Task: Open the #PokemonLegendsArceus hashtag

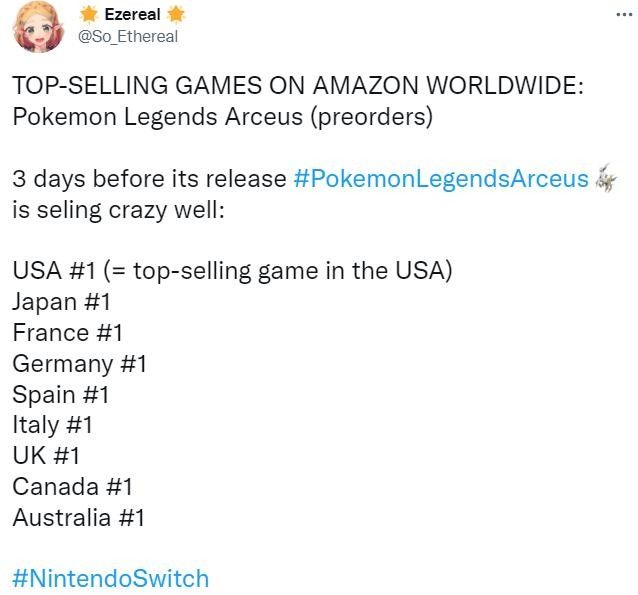Action: point(441,179)
